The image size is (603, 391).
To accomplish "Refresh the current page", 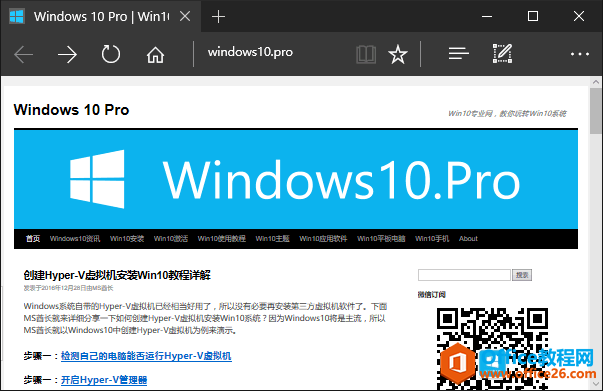I will click(x=111, y=54).
